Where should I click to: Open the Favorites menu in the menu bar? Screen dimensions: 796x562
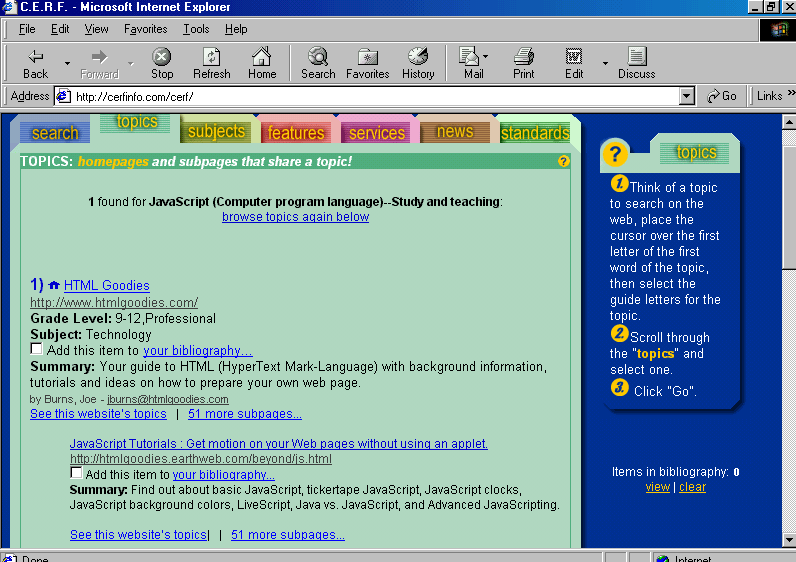[x=146, y=29]
